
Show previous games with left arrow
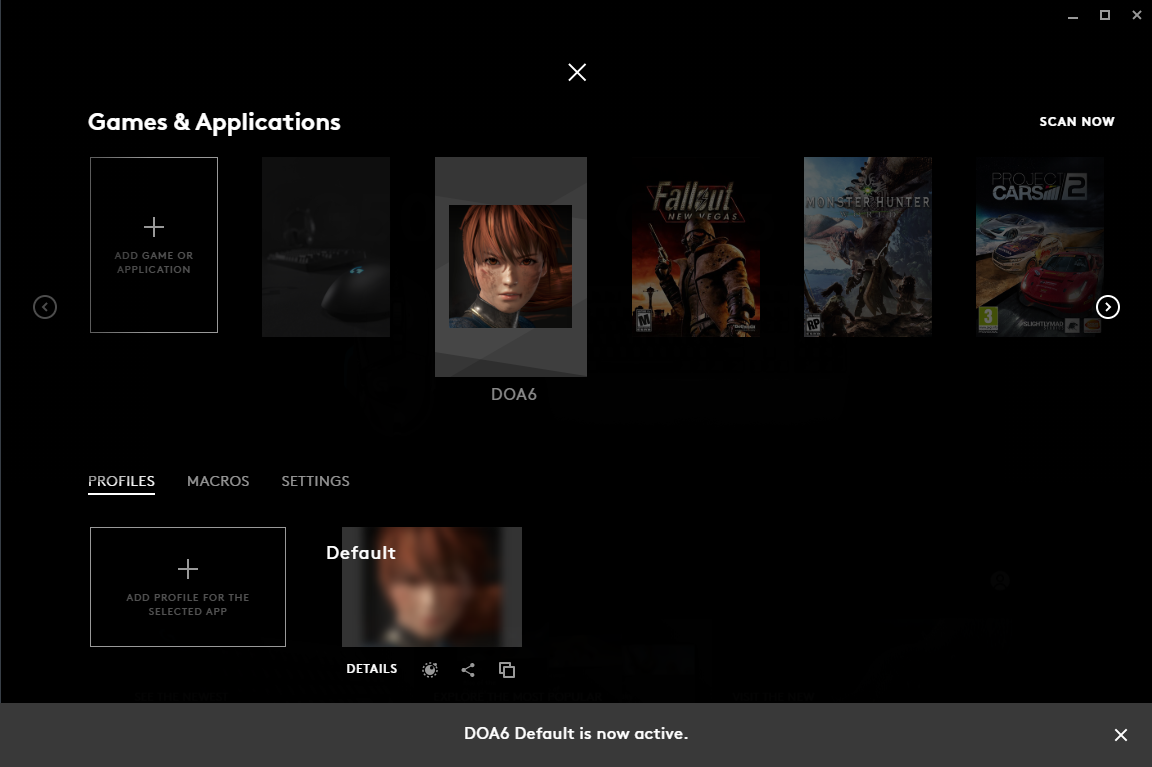45,306
